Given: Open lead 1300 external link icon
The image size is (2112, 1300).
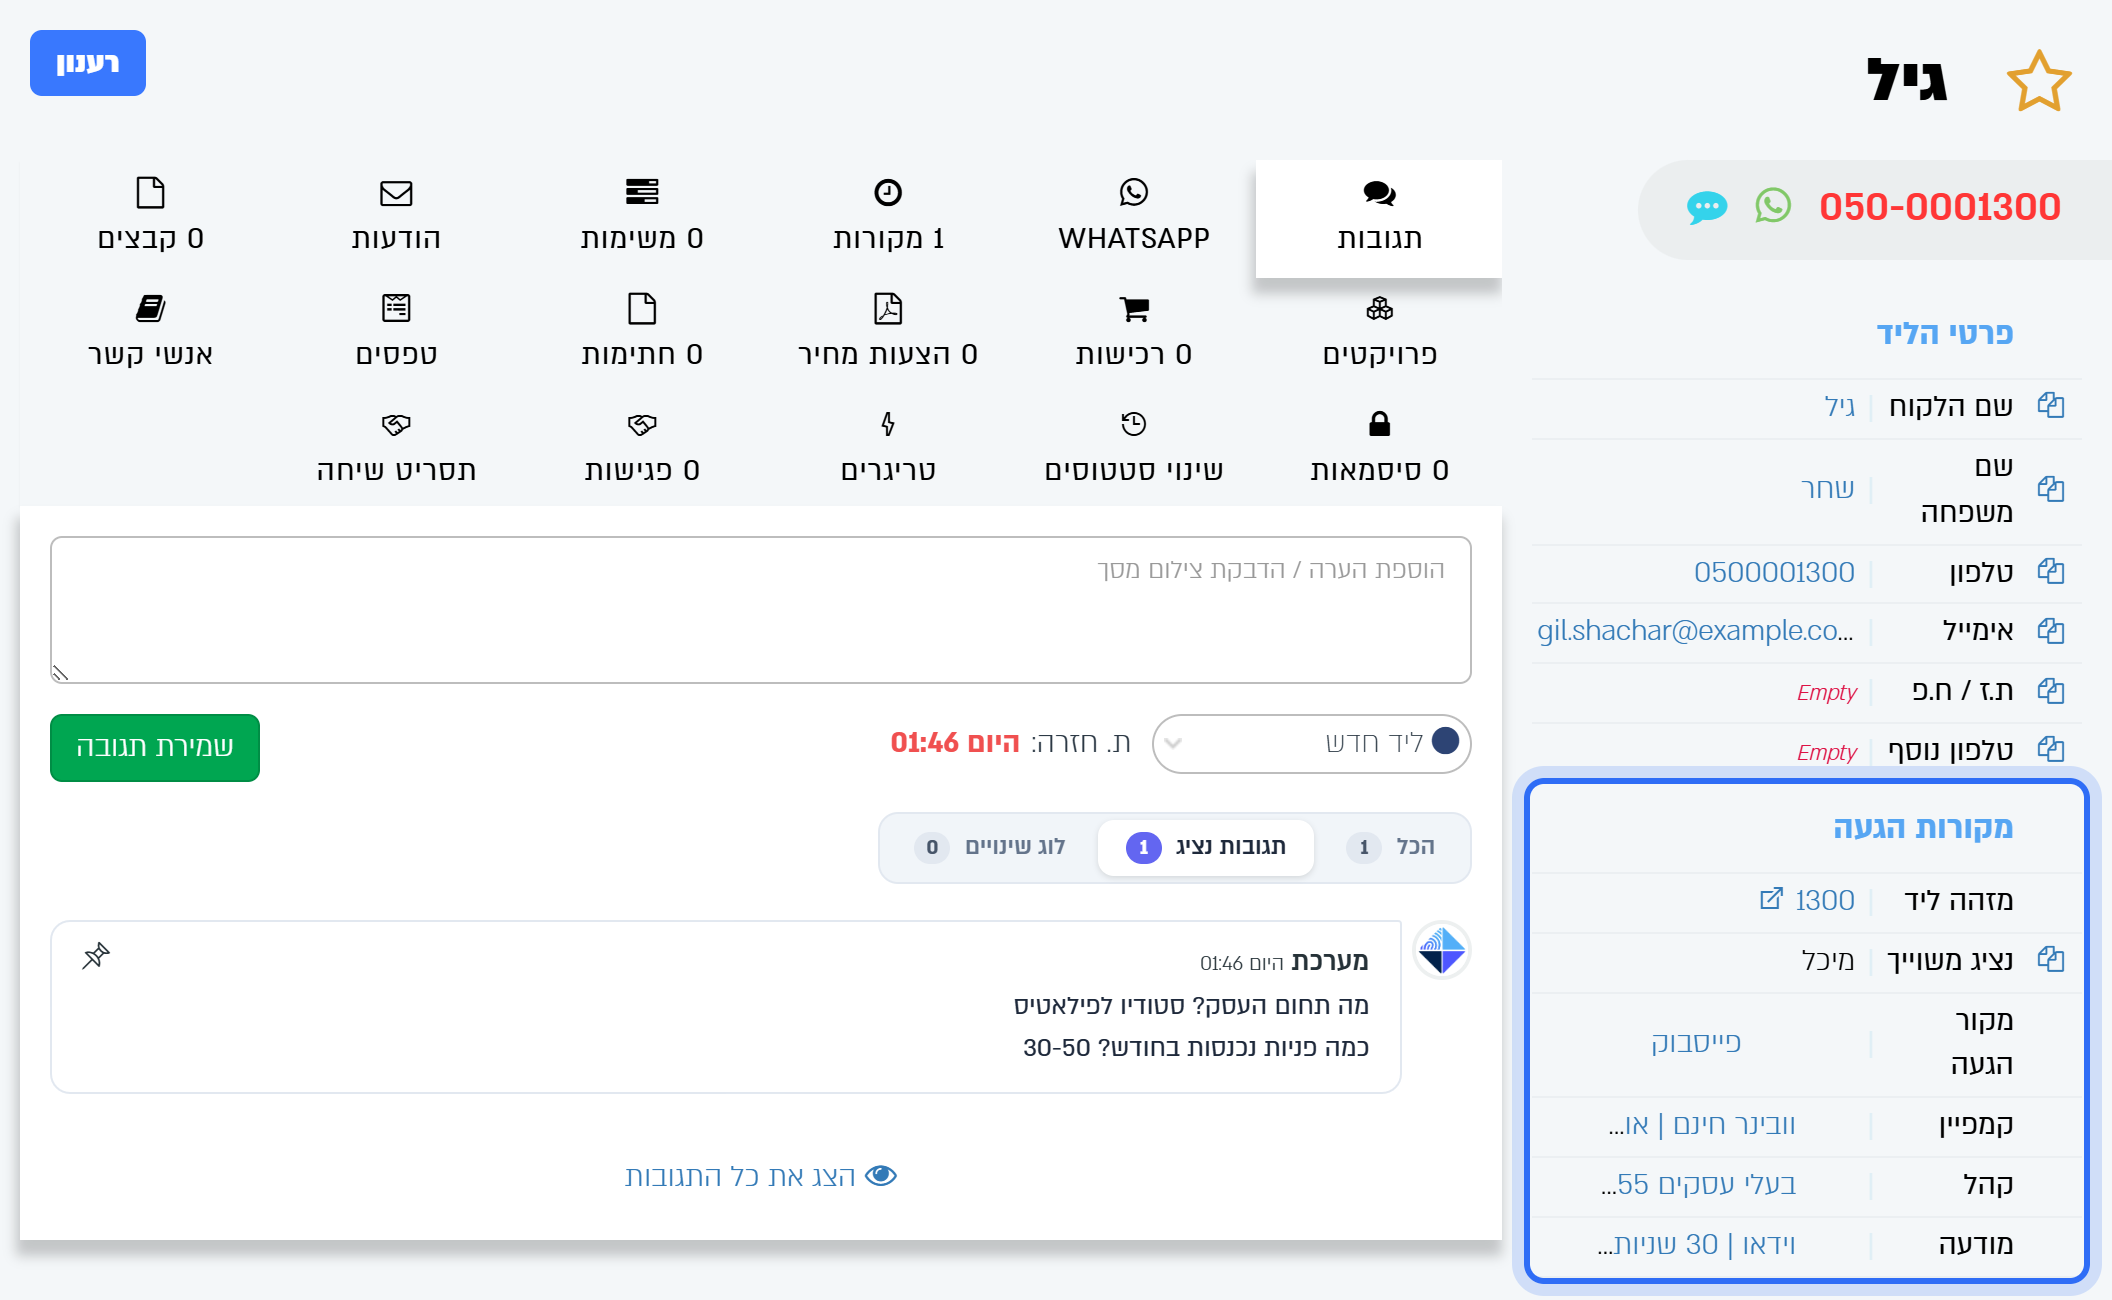Looking at the screenshot, I should click(1771, 898).
